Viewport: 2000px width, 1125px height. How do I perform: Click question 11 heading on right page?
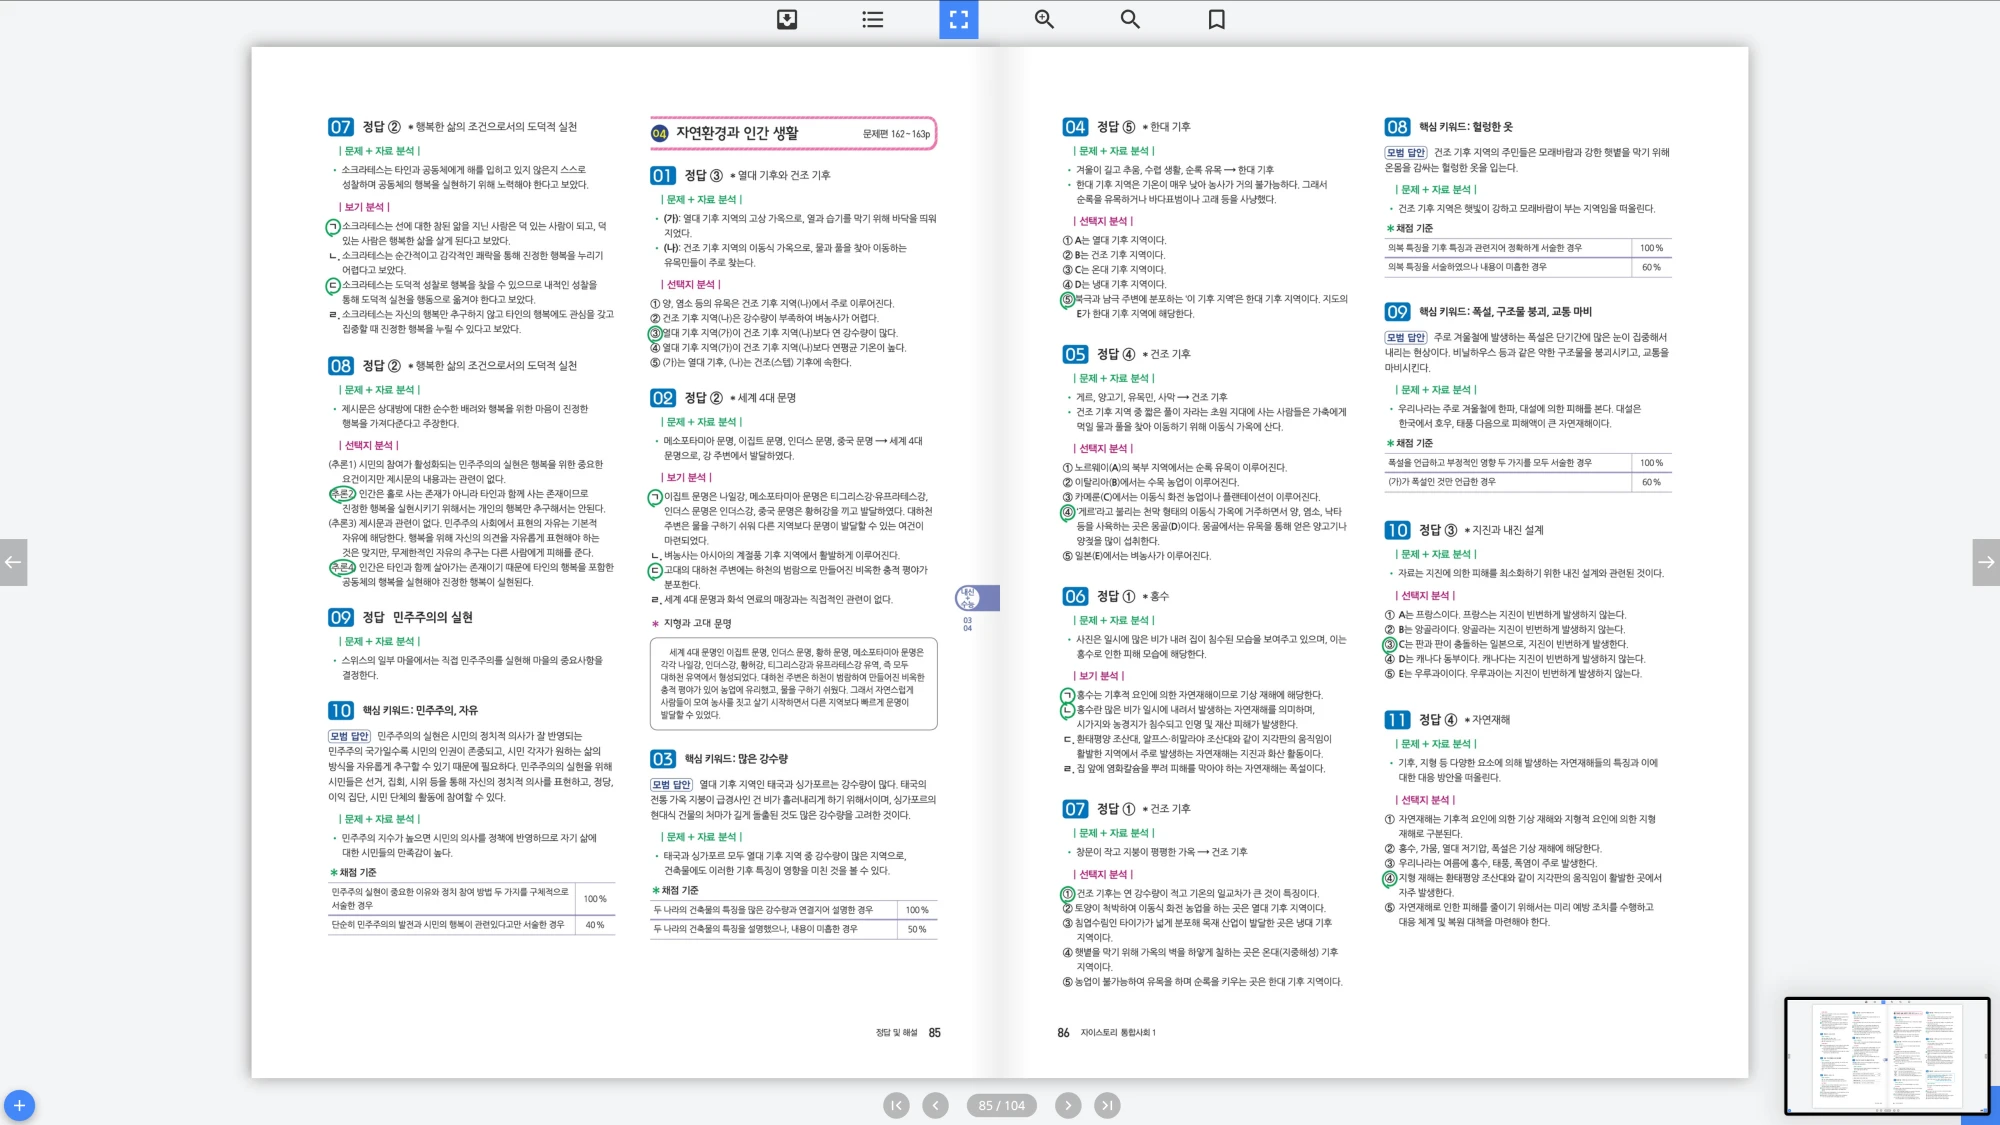pyautogui.click(x=1397, y=720)
